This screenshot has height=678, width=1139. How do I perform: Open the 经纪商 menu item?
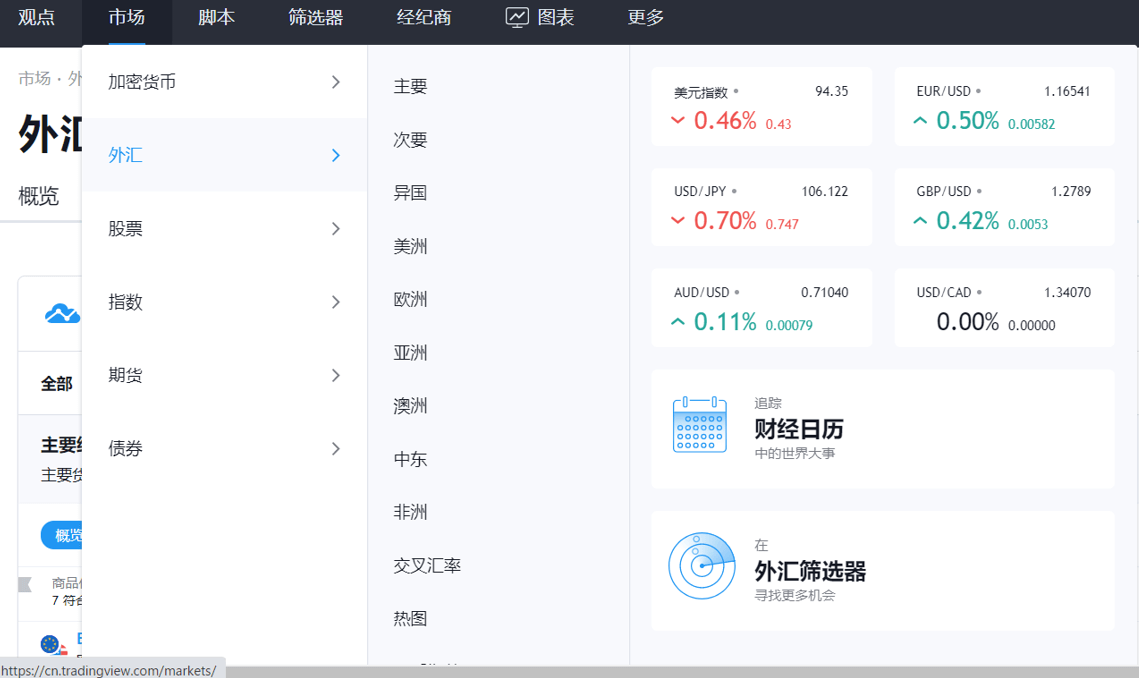[x=424, y=17]
